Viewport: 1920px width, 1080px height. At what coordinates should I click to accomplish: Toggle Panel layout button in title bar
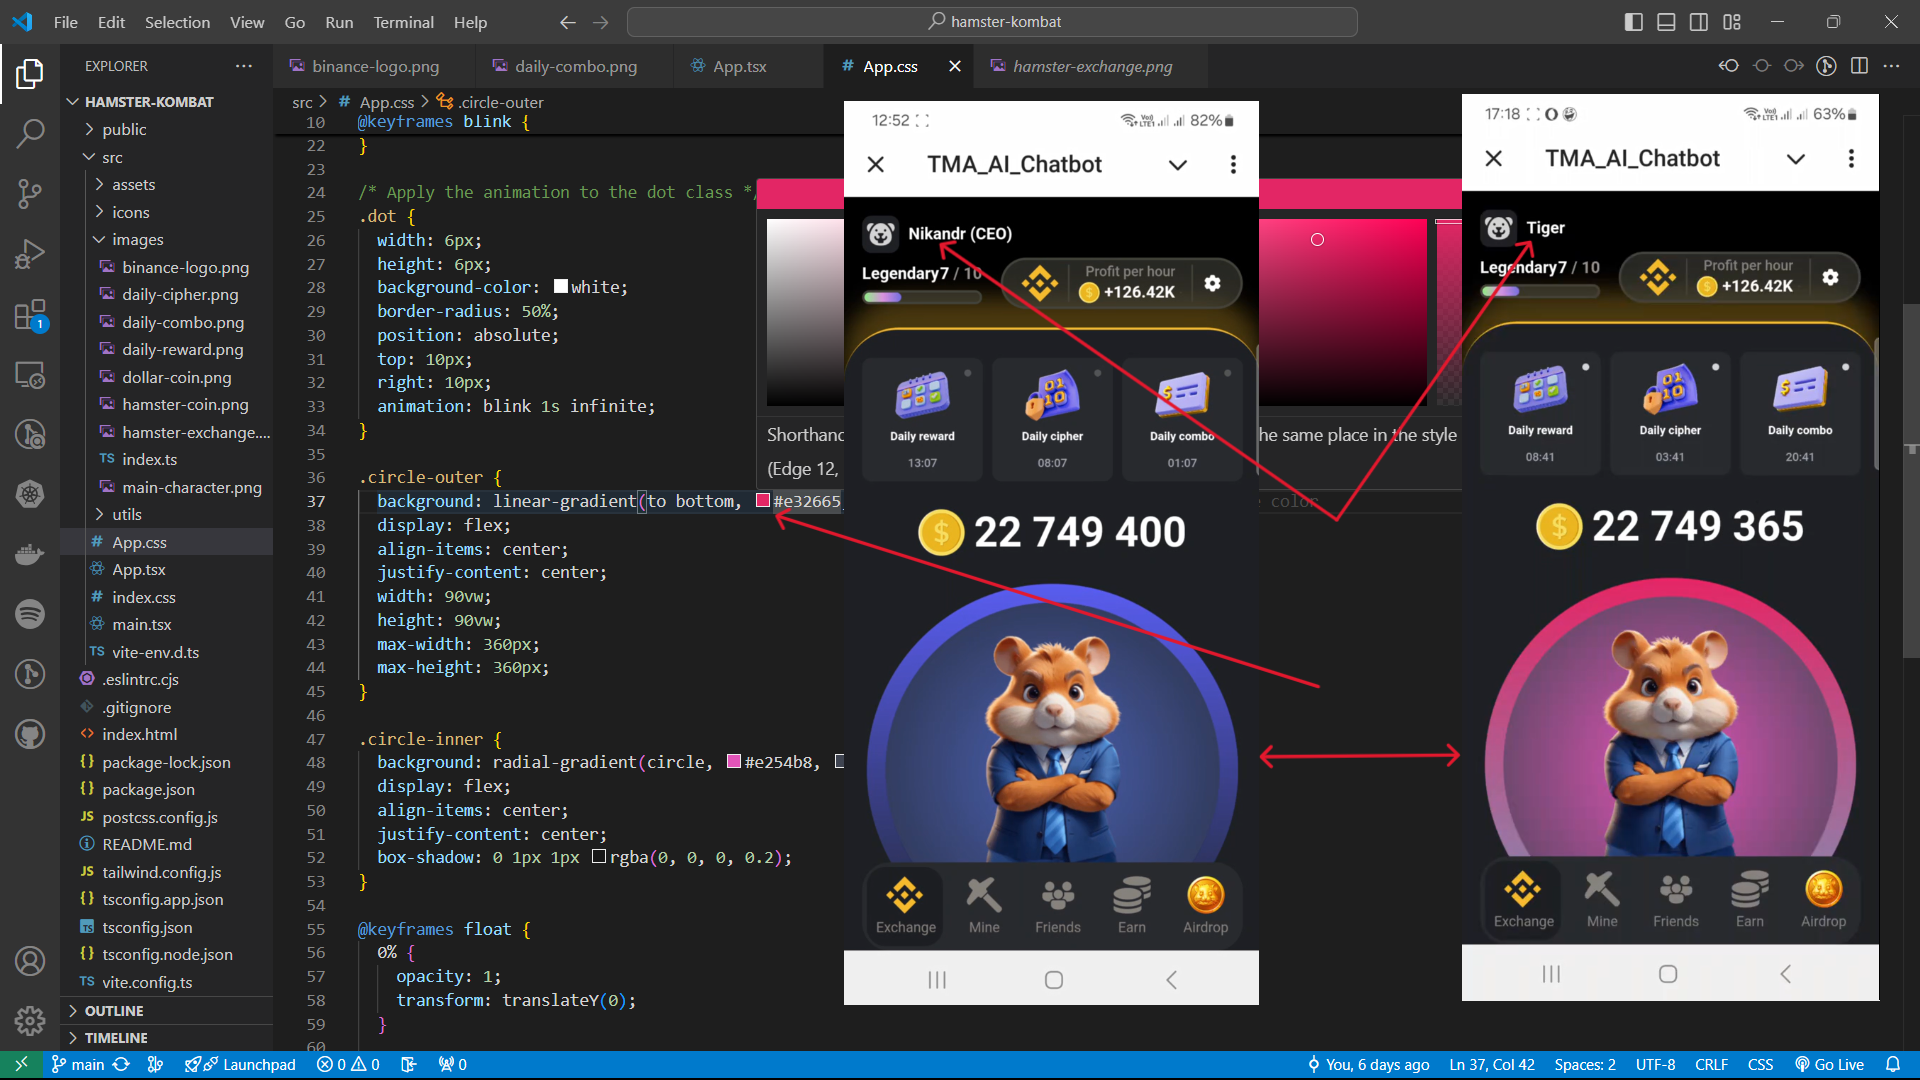tap(1666, 22)
